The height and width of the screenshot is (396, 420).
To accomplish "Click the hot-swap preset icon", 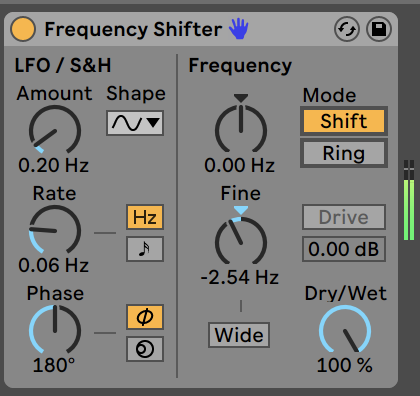I will click(347, 29).
